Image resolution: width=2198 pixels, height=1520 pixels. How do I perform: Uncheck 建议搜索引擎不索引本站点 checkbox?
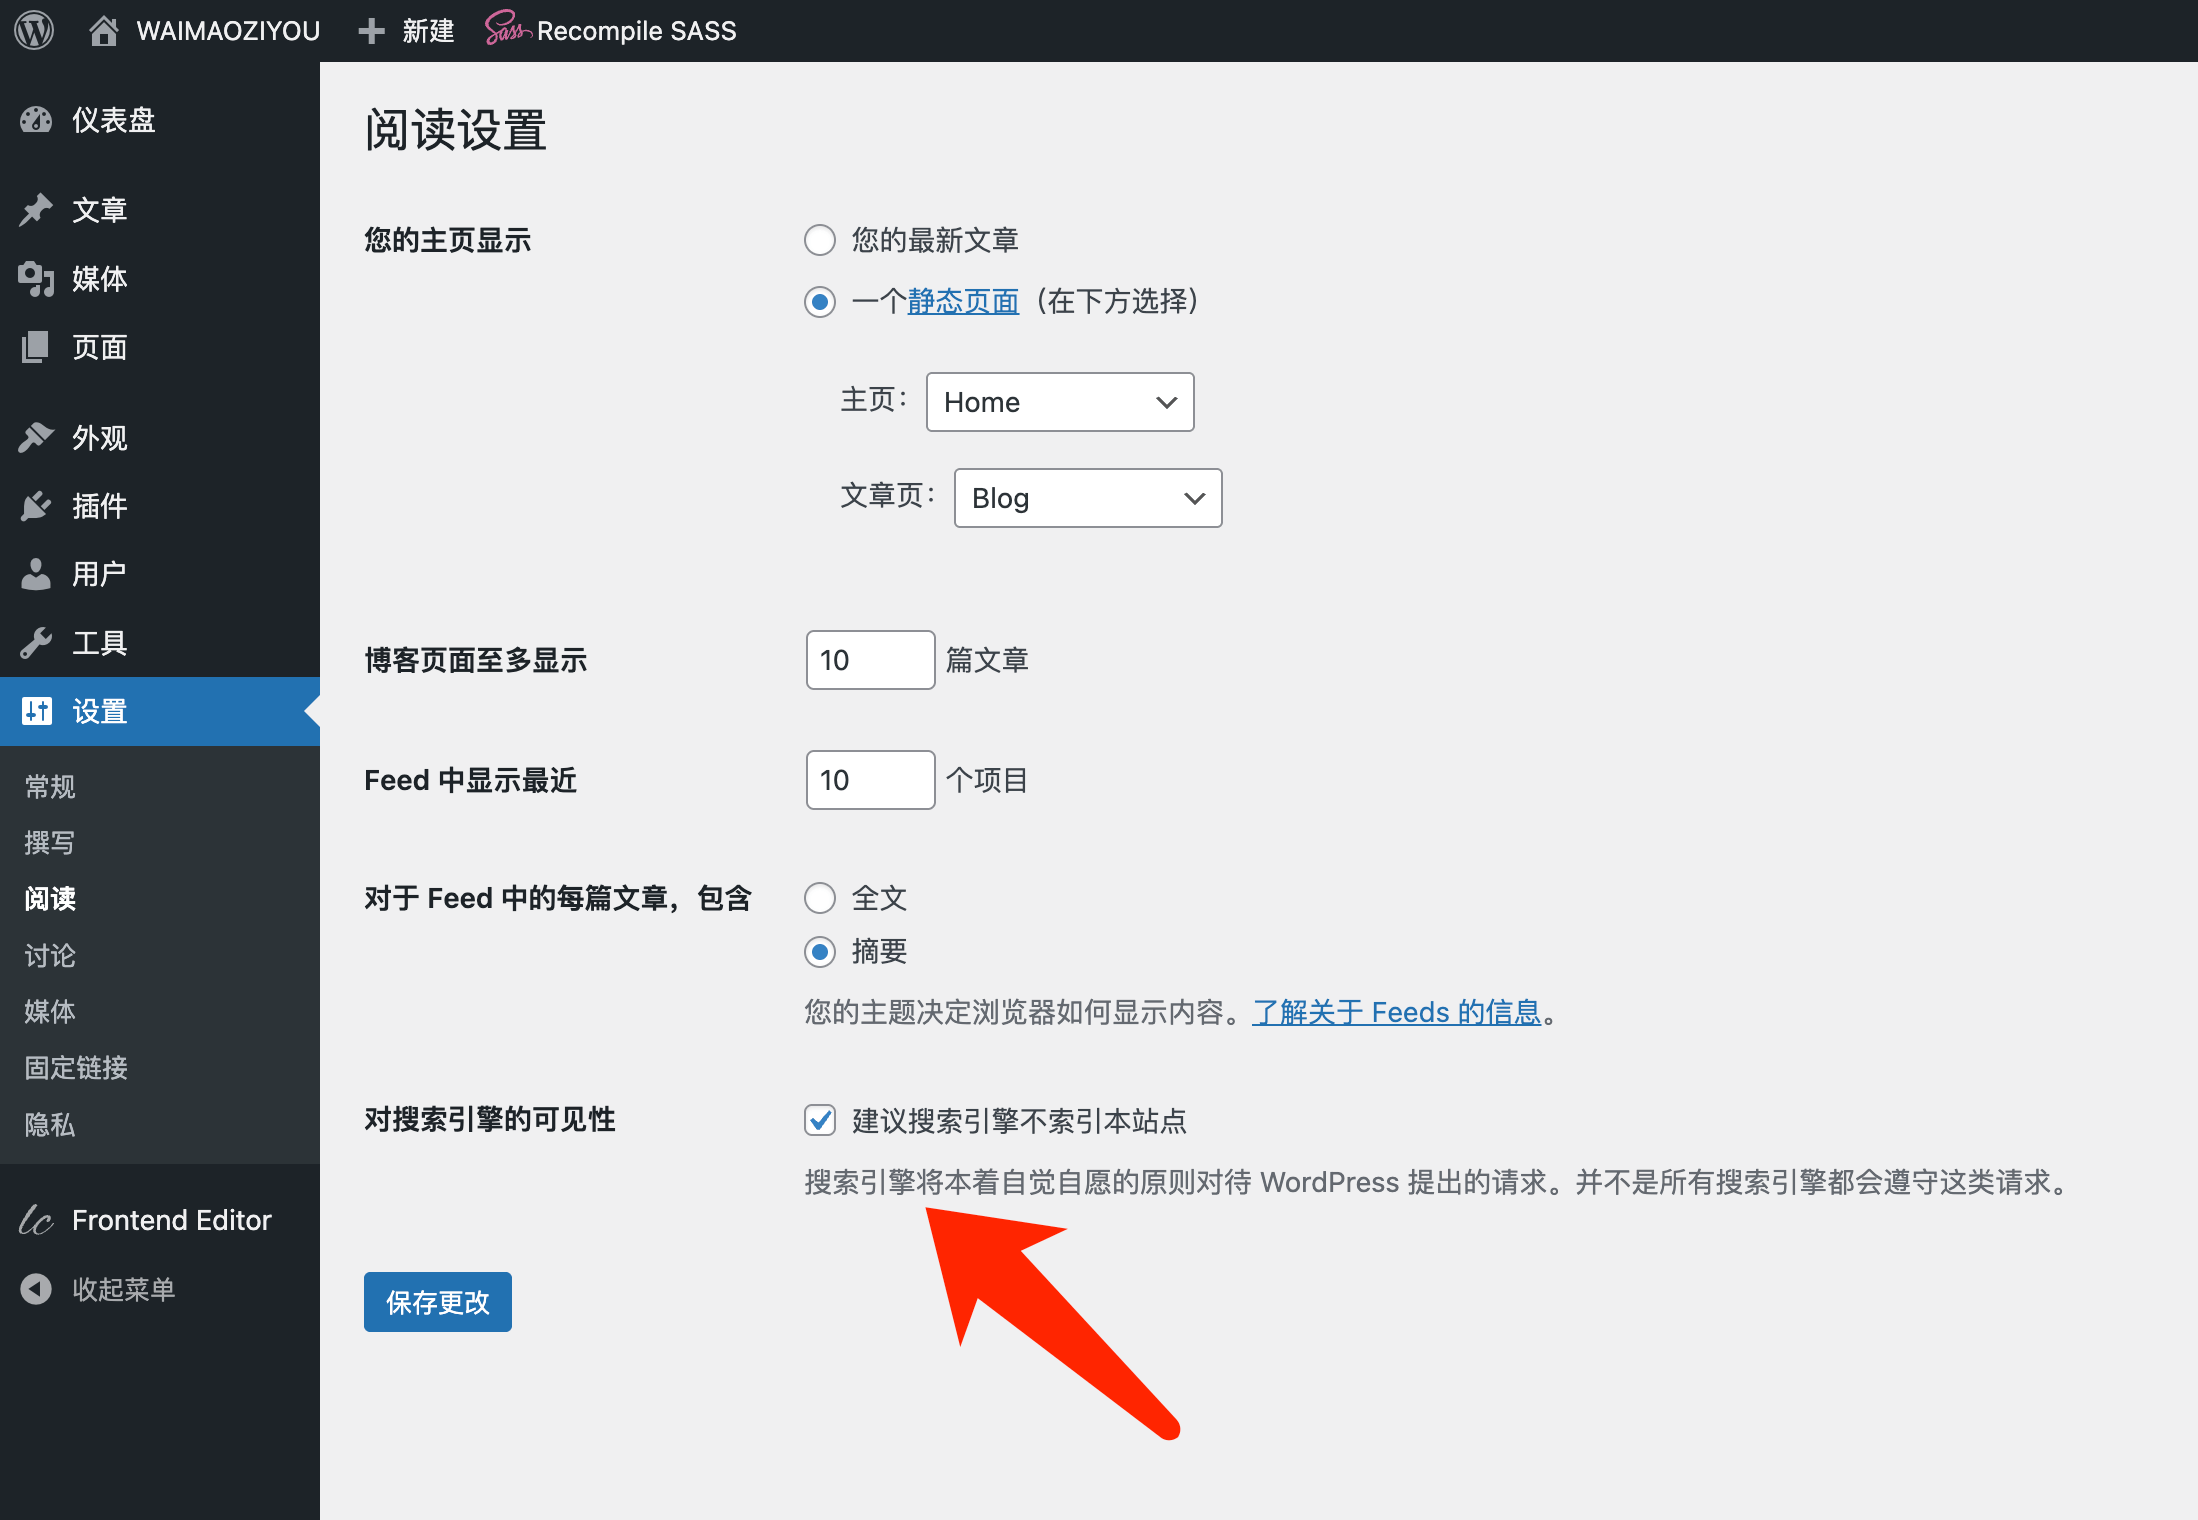[820, 1120]
